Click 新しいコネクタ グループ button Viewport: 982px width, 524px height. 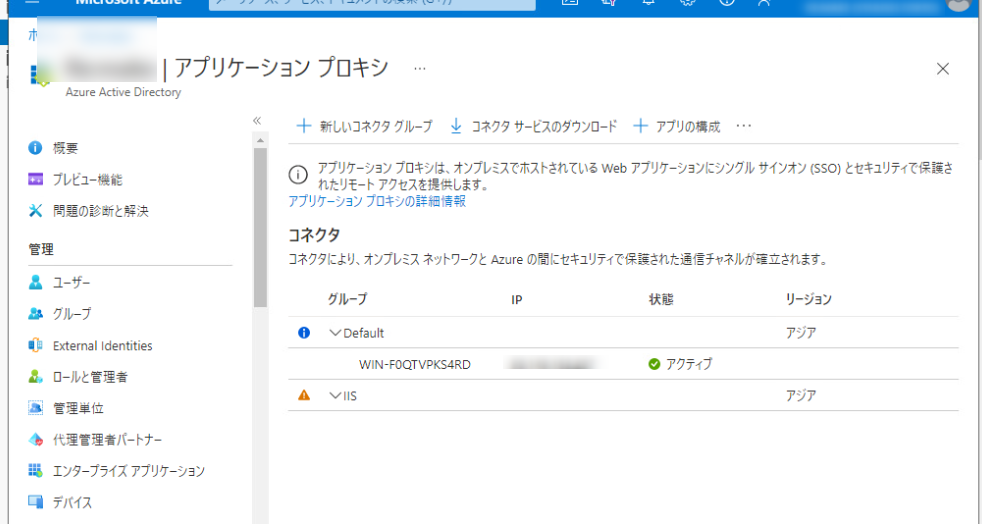365,126
